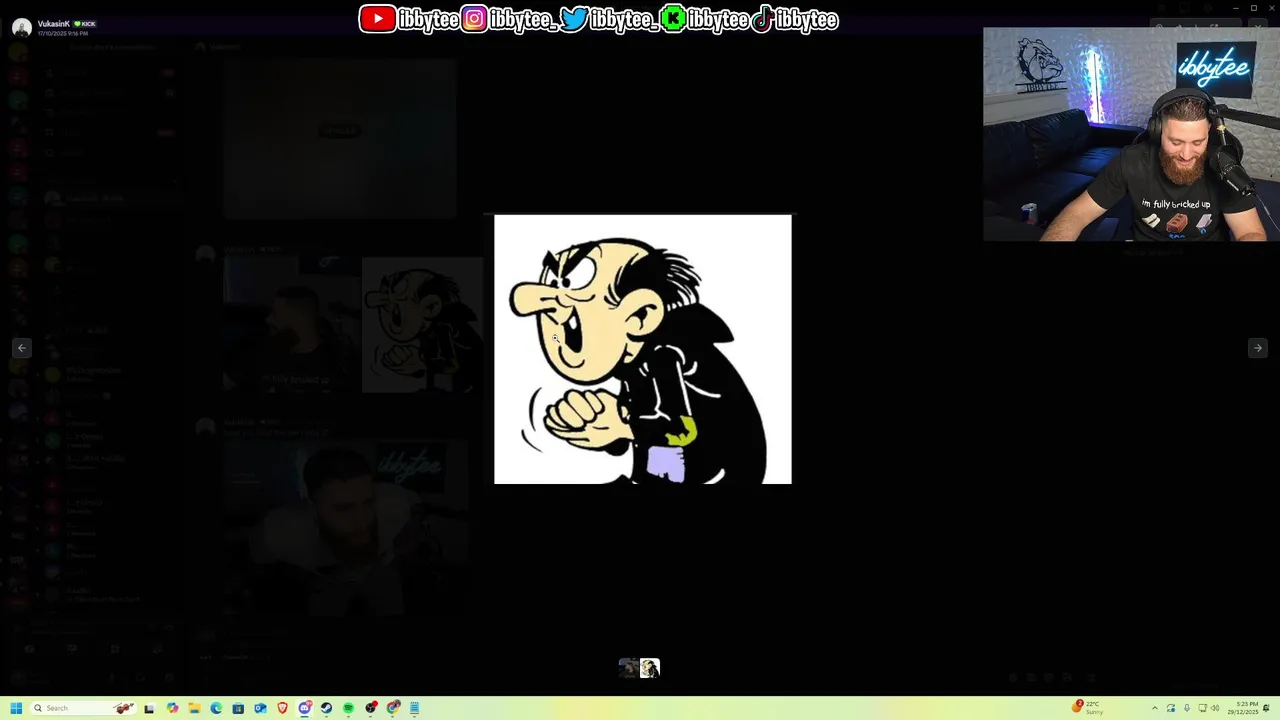Screen dimensions: 1280x720
Task: Open the volume control in the tray
Action: coord(1215,708)
